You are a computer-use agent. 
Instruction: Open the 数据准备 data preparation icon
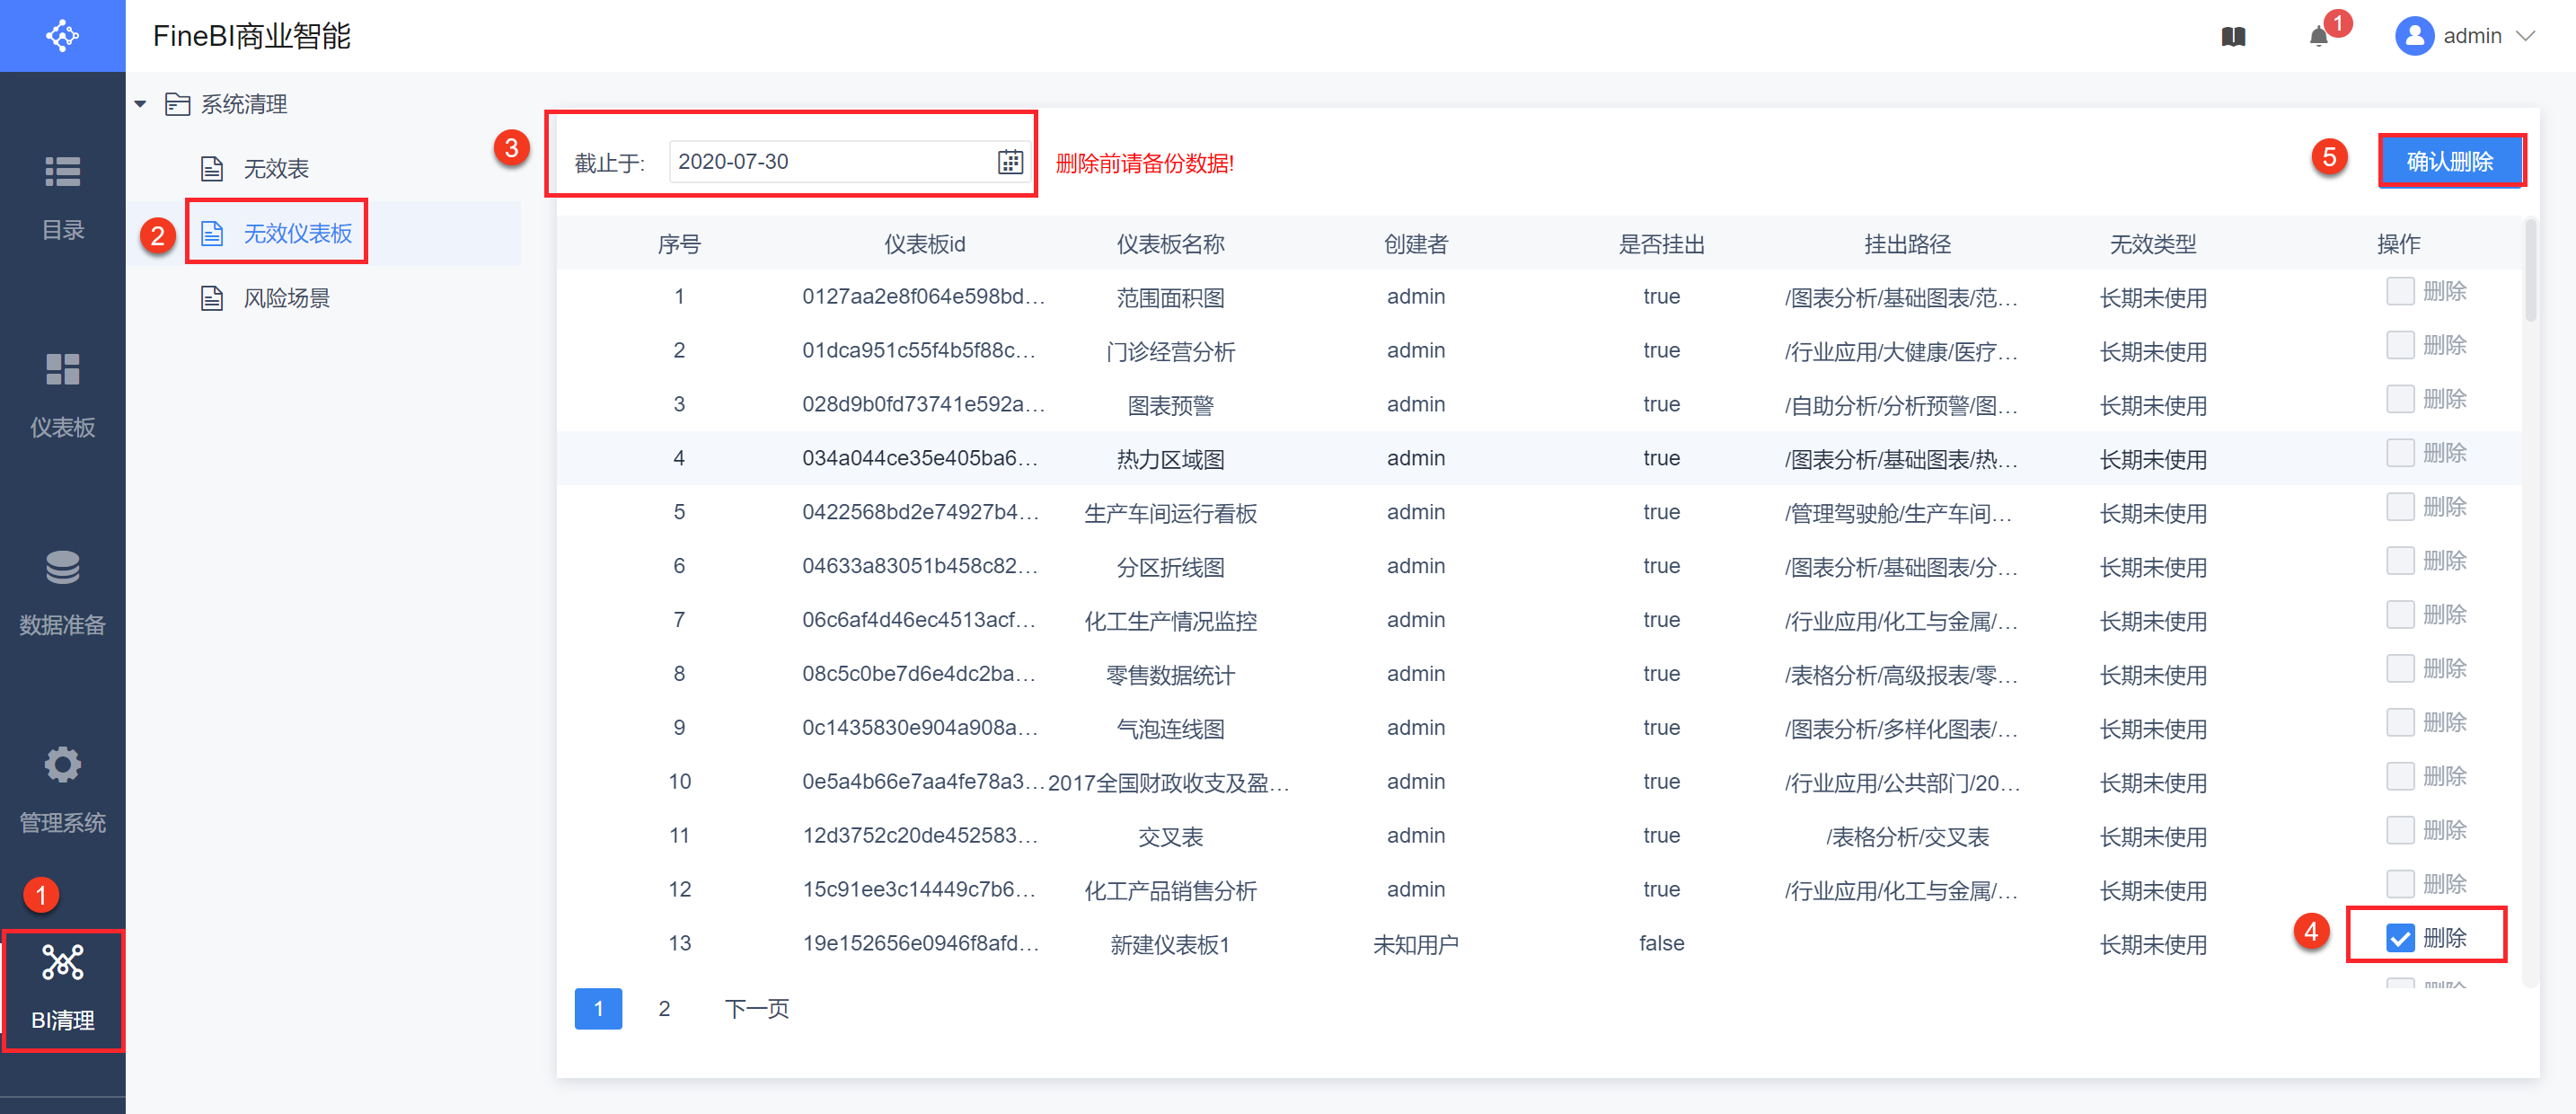(x=62, y=568)
